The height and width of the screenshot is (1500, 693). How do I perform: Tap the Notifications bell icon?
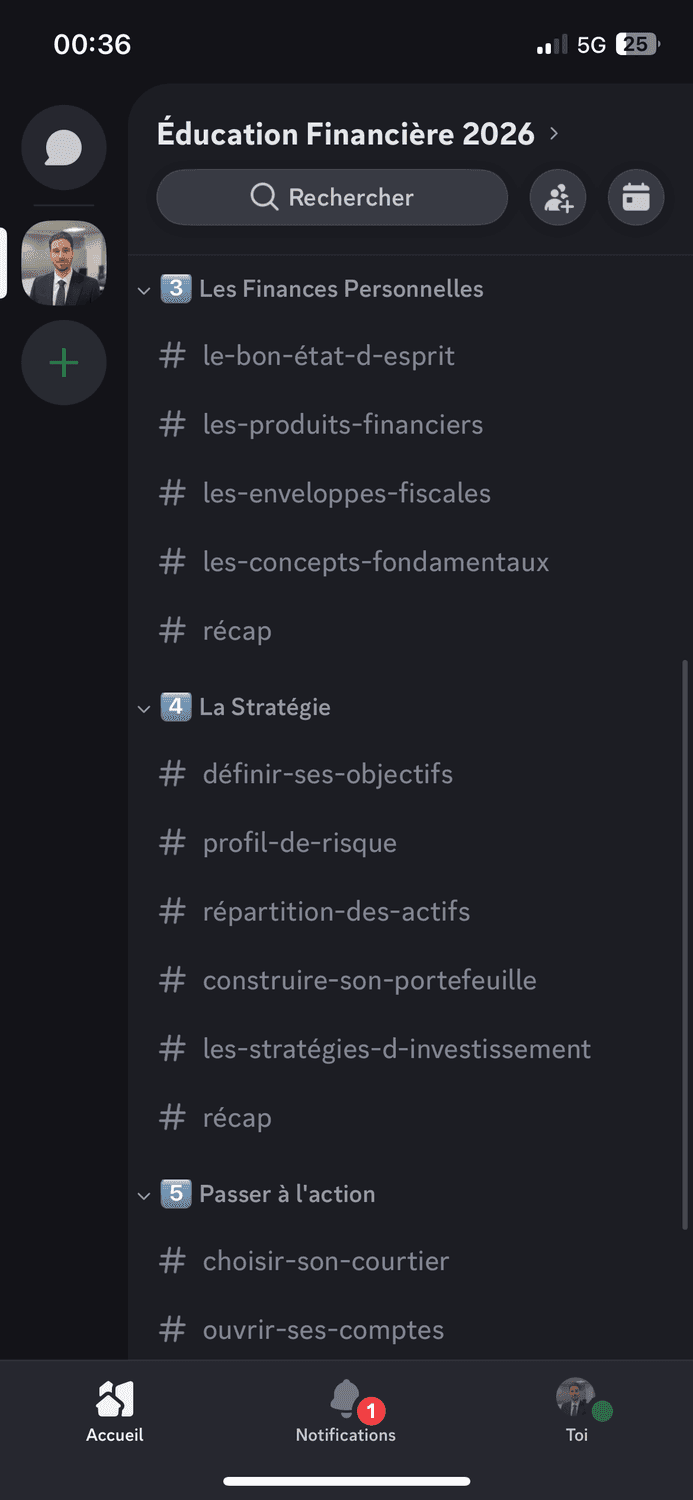pyautogui.click(x=346, y=1400)
